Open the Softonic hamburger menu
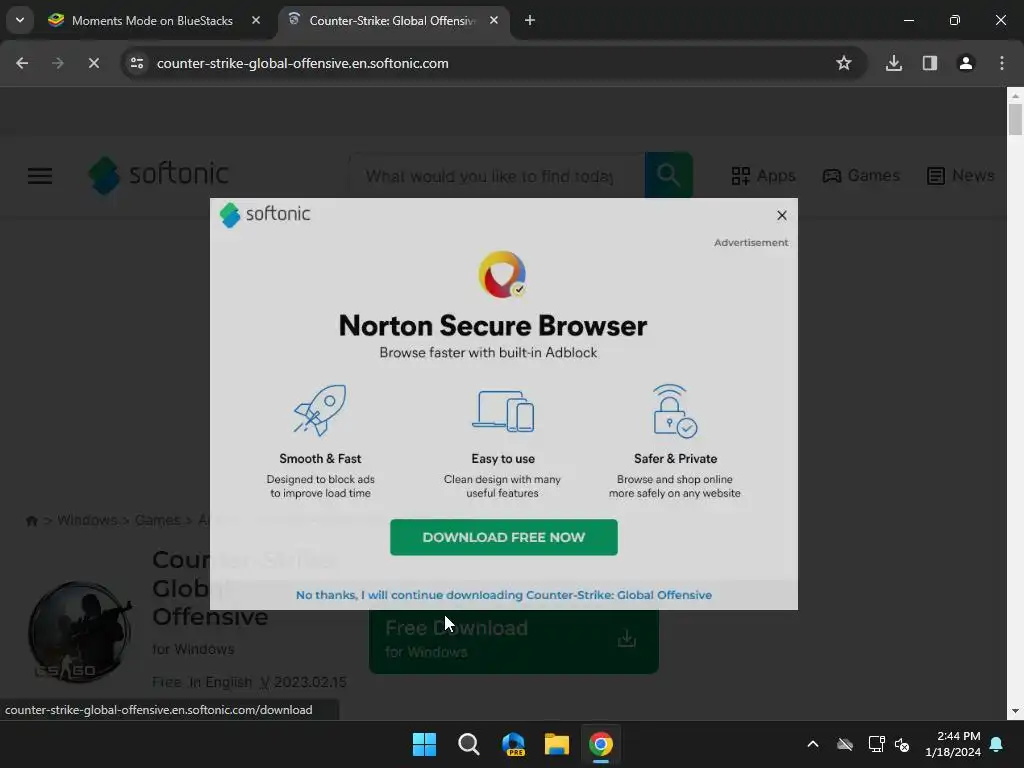The width and height of the screenshot is (1024, 768). click(x=40, y=176)
